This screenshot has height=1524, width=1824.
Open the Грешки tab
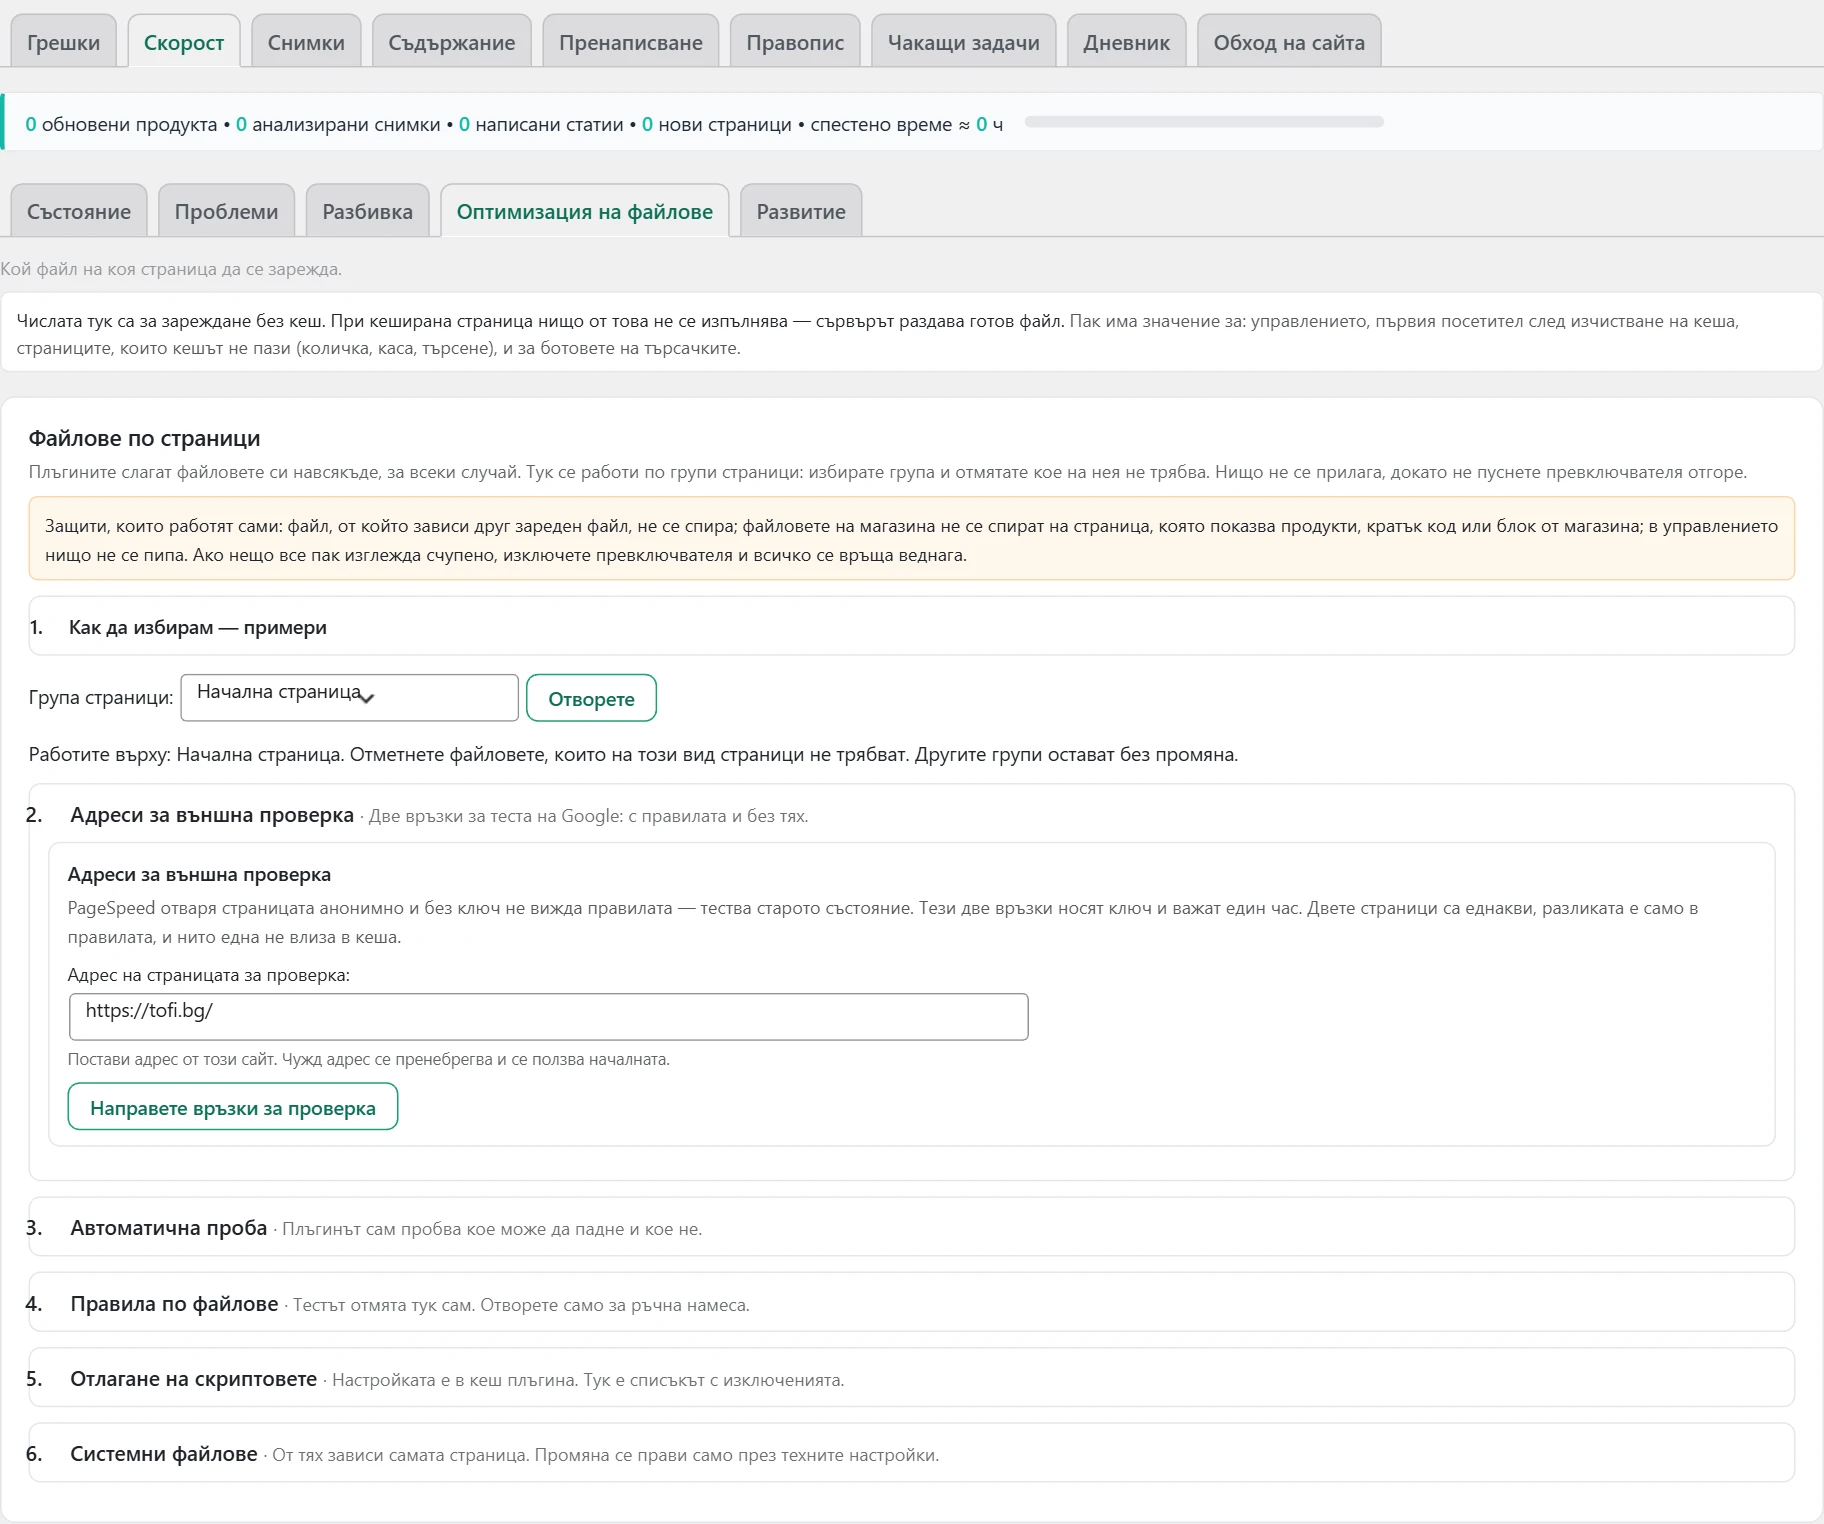coord(63,42)
